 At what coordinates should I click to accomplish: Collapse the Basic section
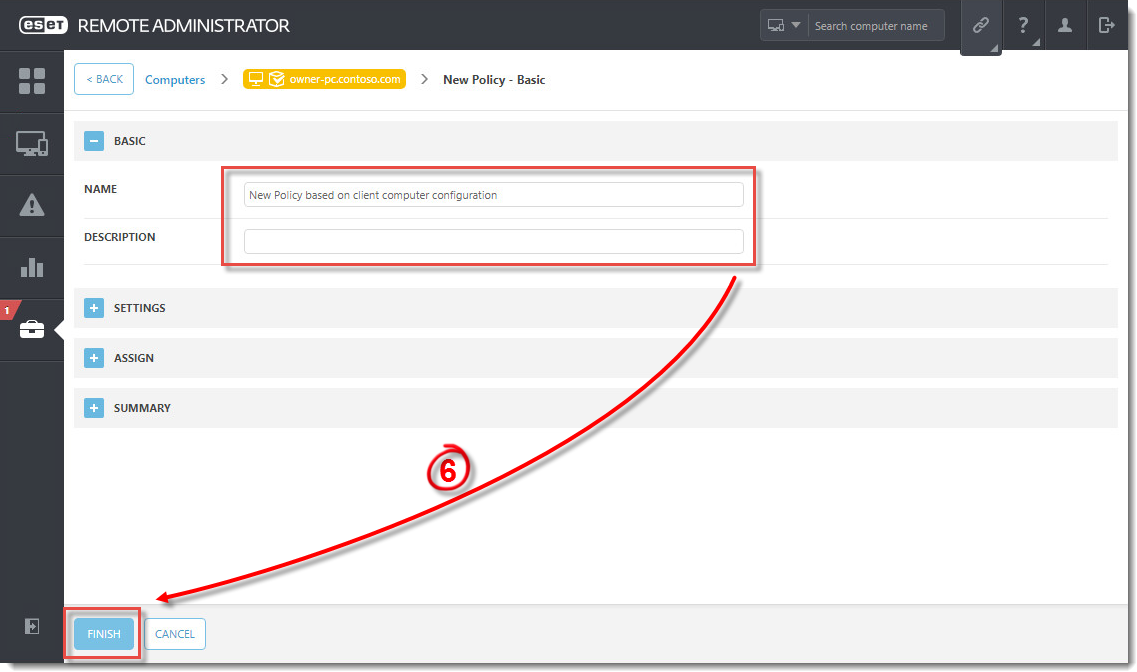tap(94, 141)
